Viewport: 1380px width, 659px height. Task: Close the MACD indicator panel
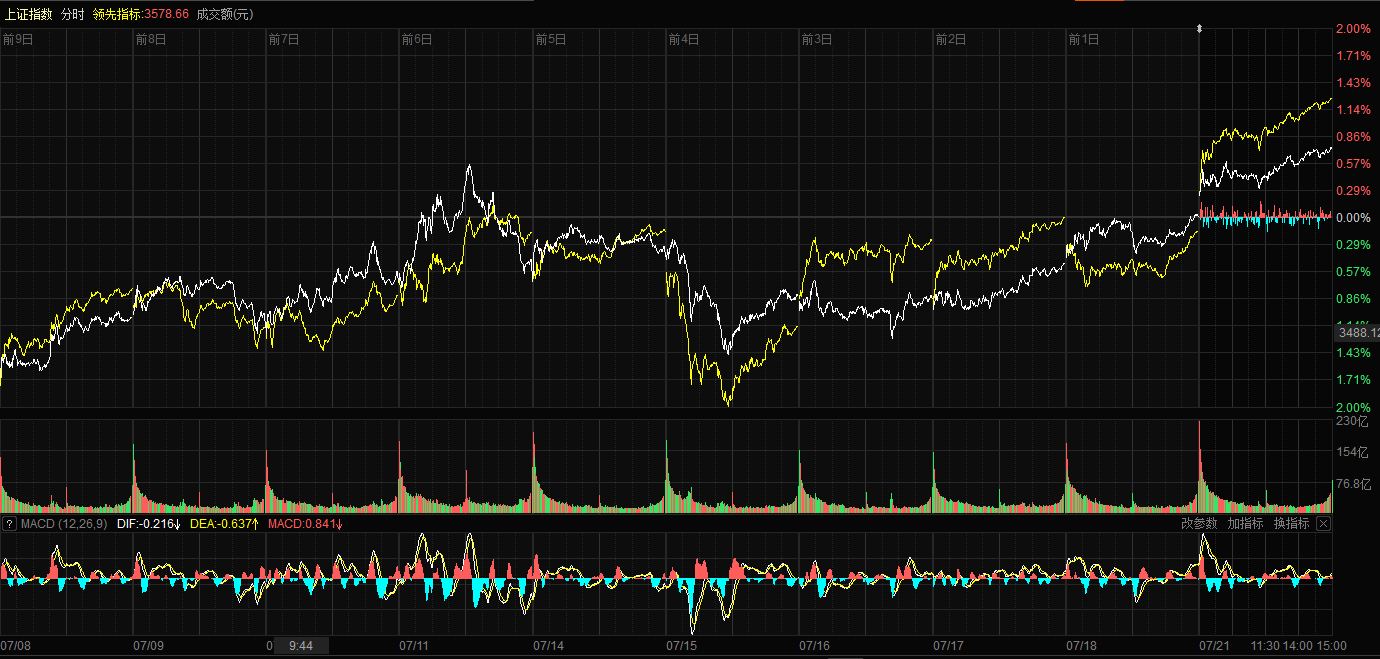click(1323, 524)
